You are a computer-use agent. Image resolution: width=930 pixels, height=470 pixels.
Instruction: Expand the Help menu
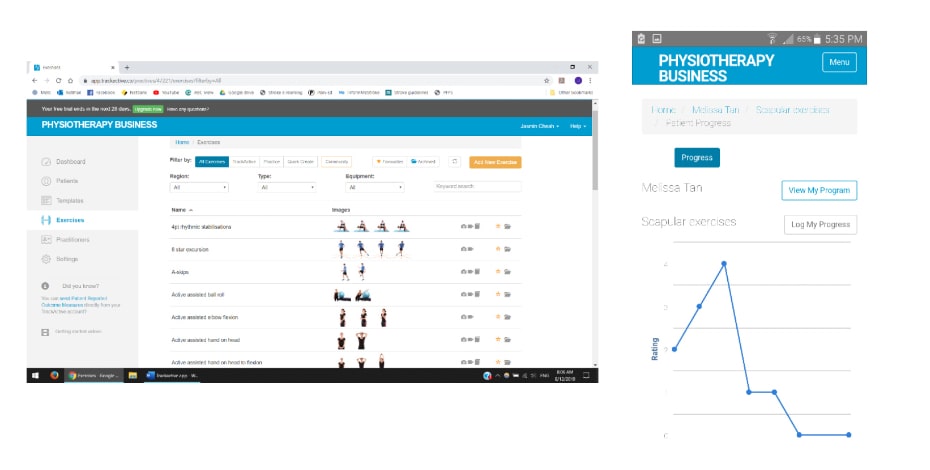[x=578, y=126]
